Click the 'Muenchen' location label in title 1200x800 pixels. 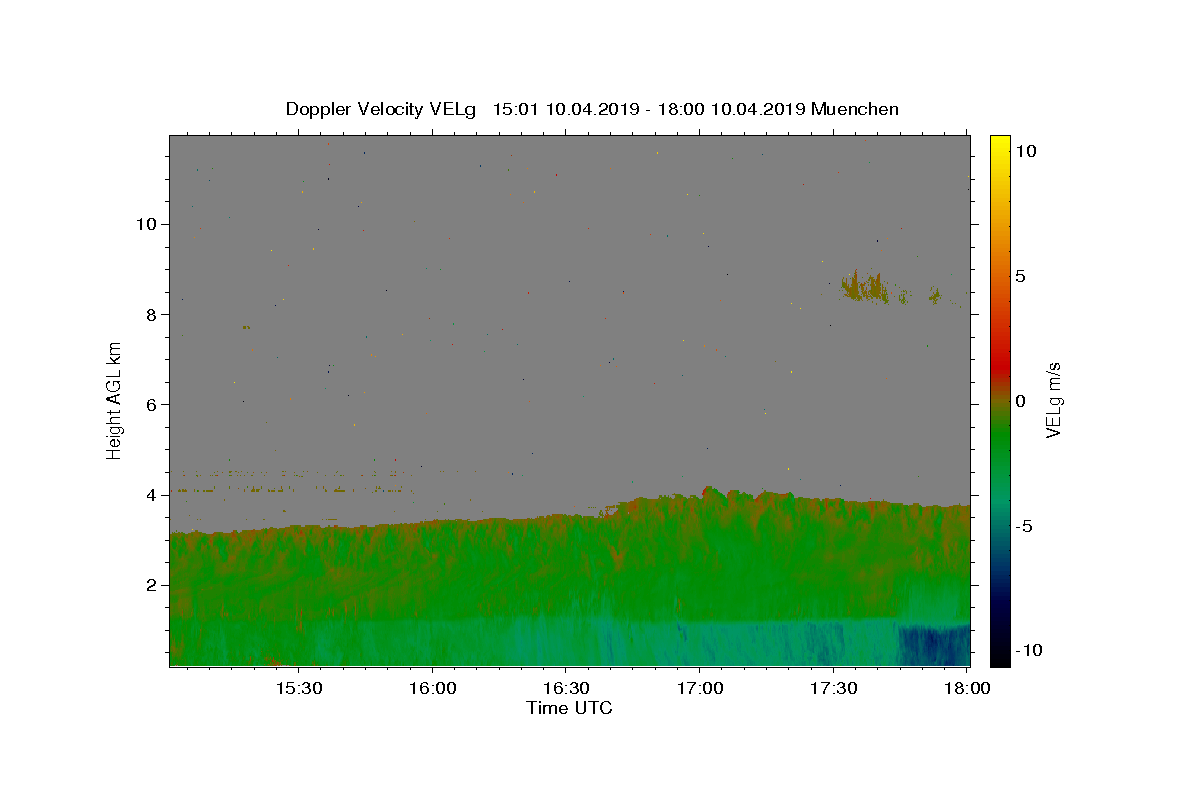(x=855, y=109)
